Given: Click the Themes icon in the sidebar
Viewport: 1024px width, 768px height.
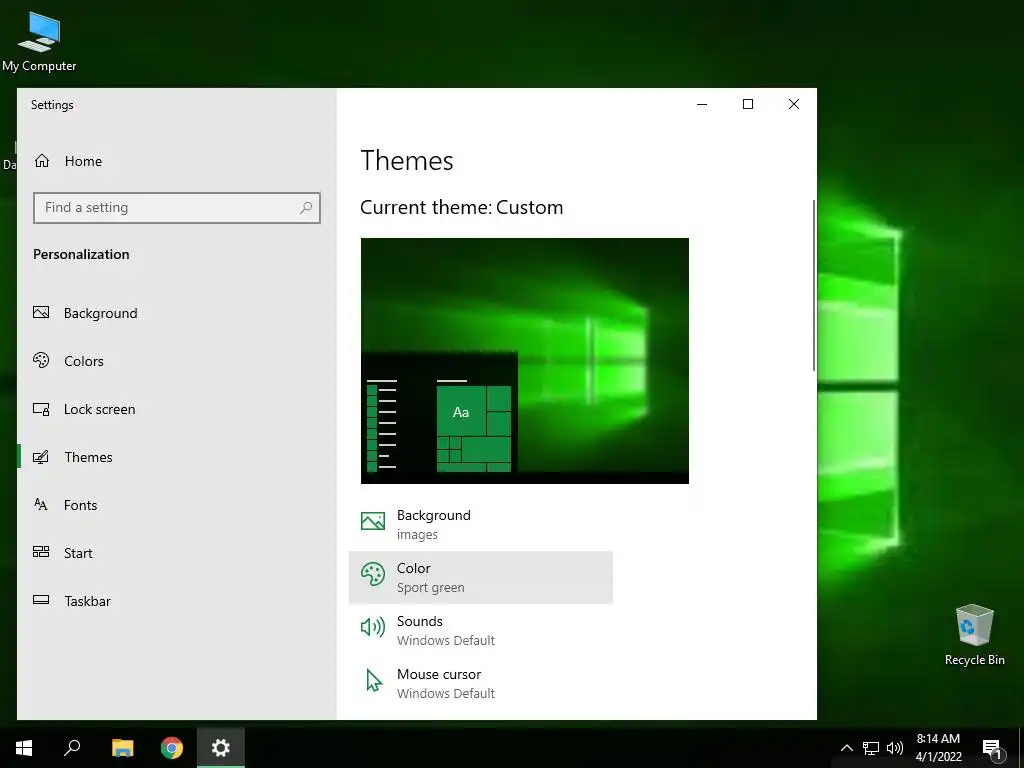Looking at the screenshot, I should point(41,457).
